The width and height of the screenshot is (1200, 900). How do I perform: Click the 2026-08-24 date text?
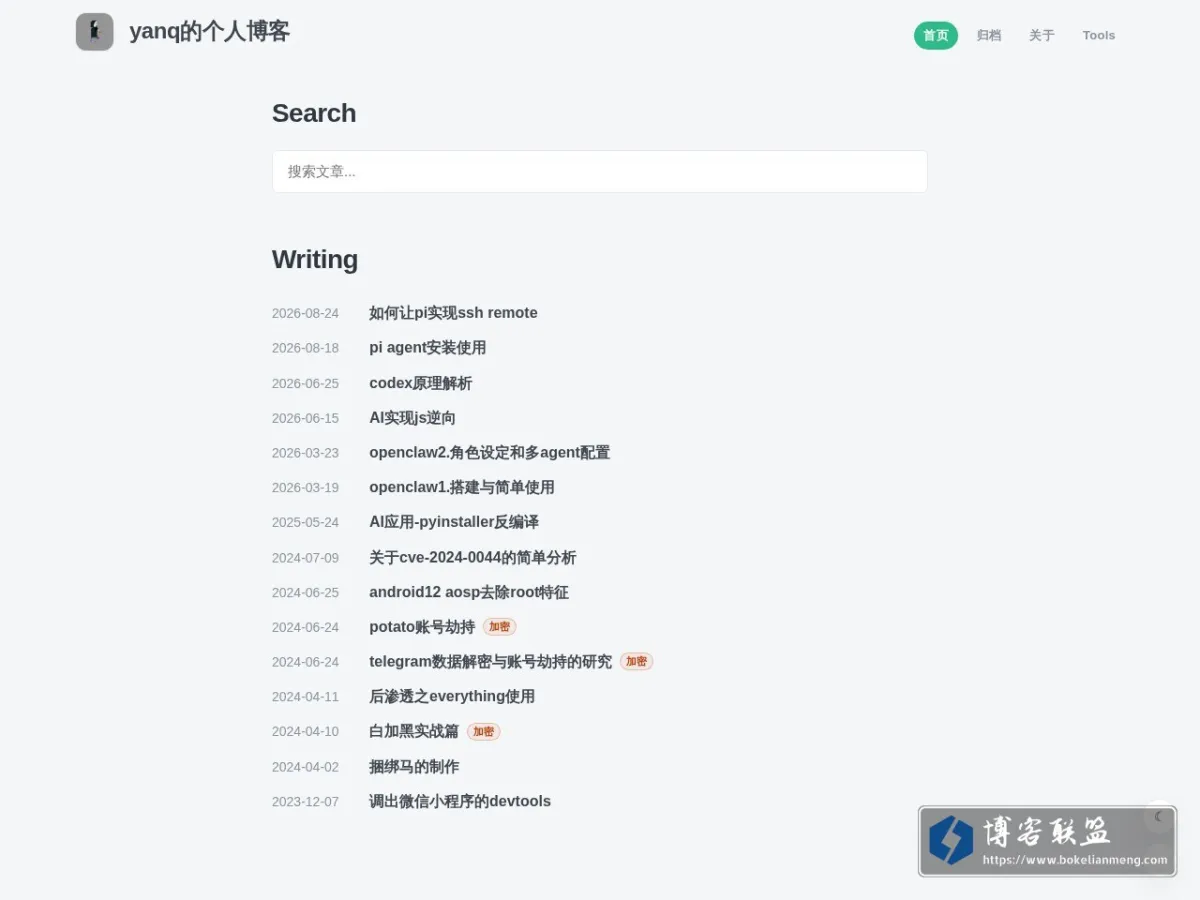click(305, 313)
